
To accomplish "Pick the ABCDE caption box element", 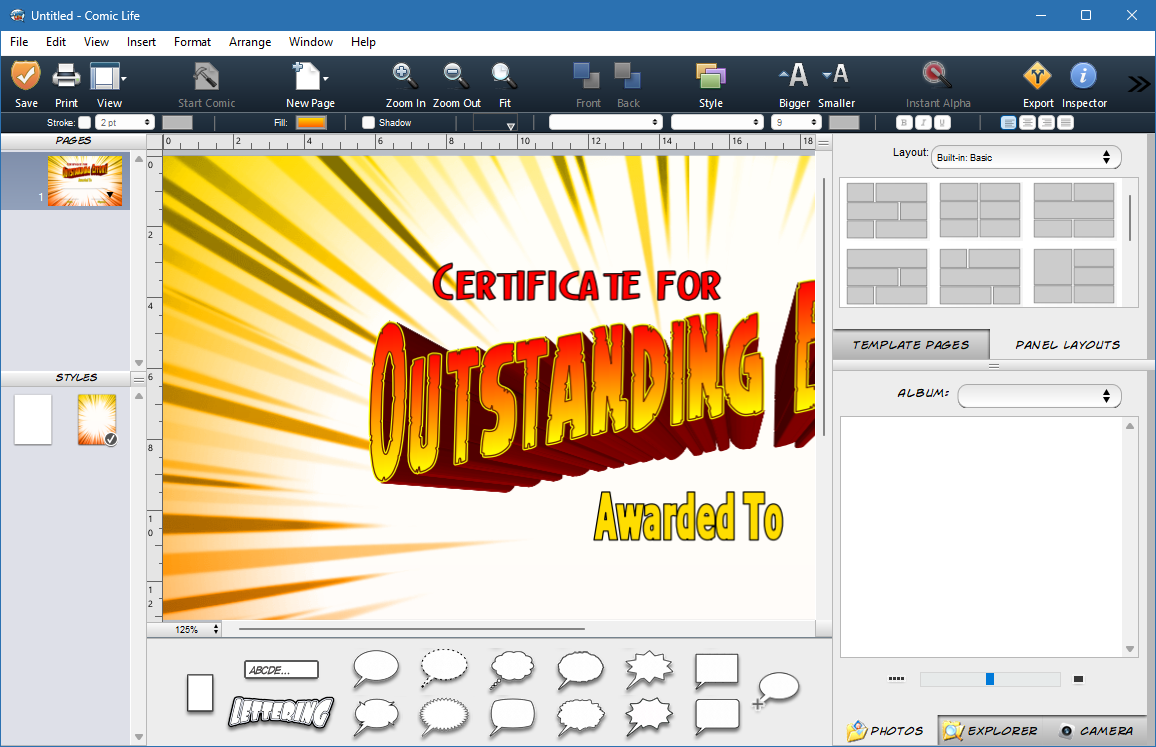I will click(x=281, y=670).
